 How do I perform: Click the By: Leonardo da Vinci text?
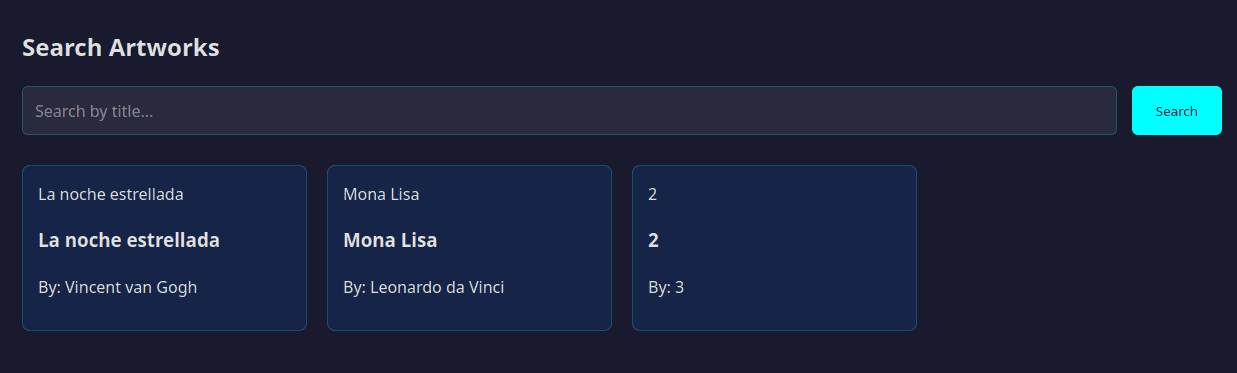click(x=423, y=287)
